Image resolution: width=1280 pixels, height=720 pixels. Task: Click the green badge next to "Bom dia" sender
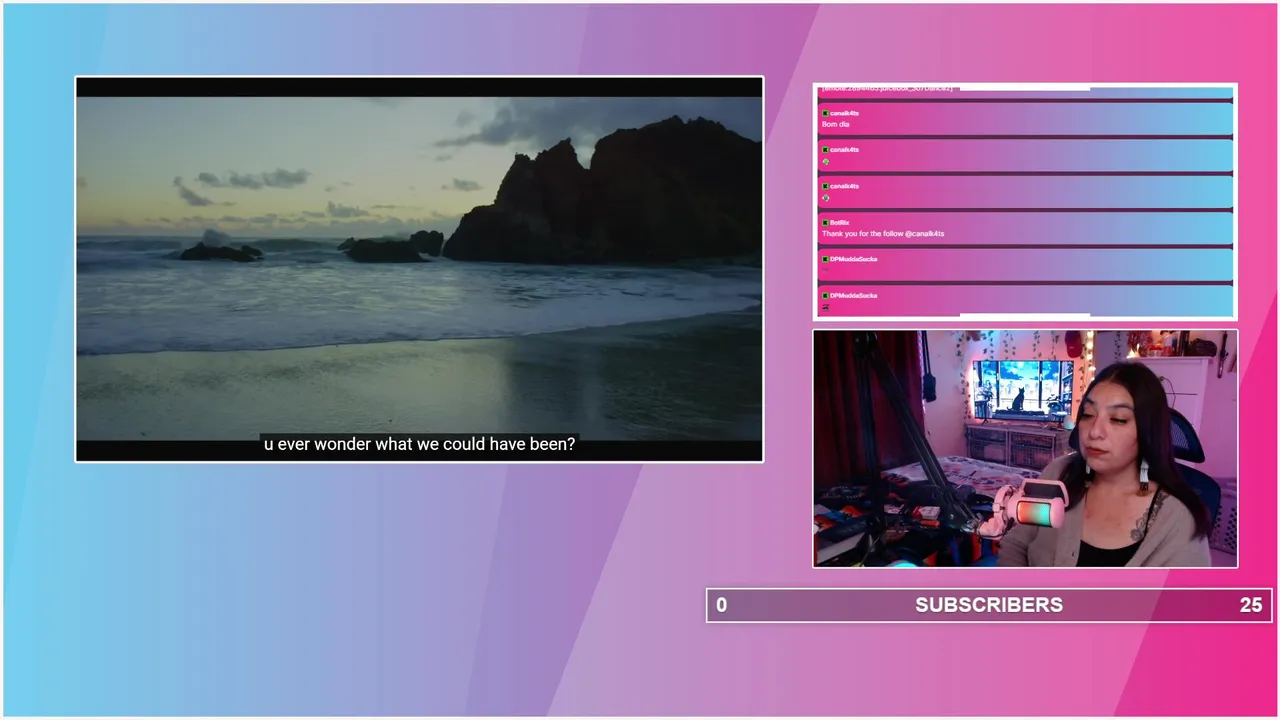pyautogui.click(x=825, y=113)
